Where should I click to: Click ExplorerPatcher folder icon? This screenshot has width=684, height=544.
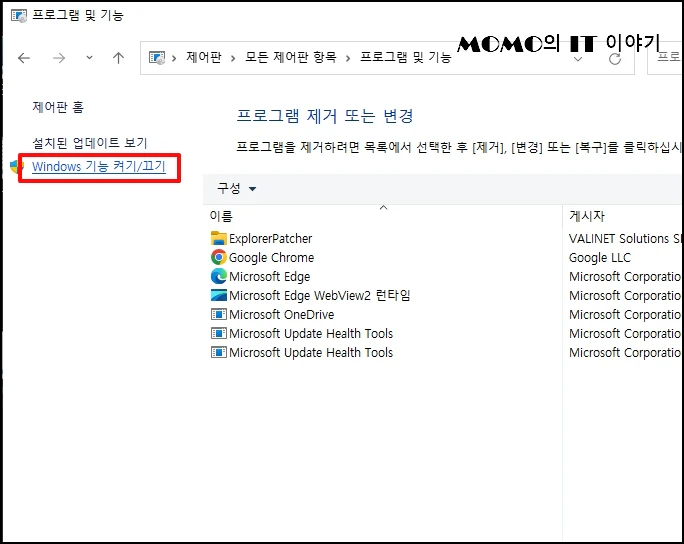pos(219,238)
